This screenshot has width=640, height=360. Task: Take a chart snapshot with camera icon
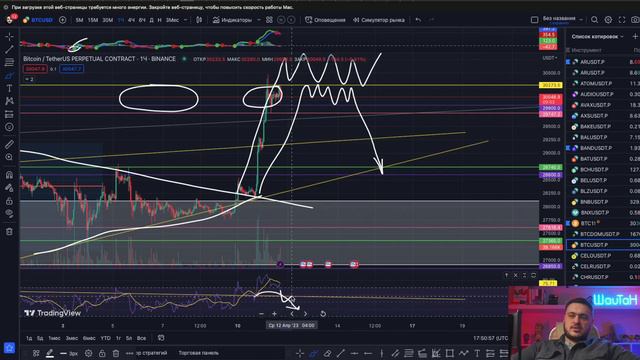(635, 20)
